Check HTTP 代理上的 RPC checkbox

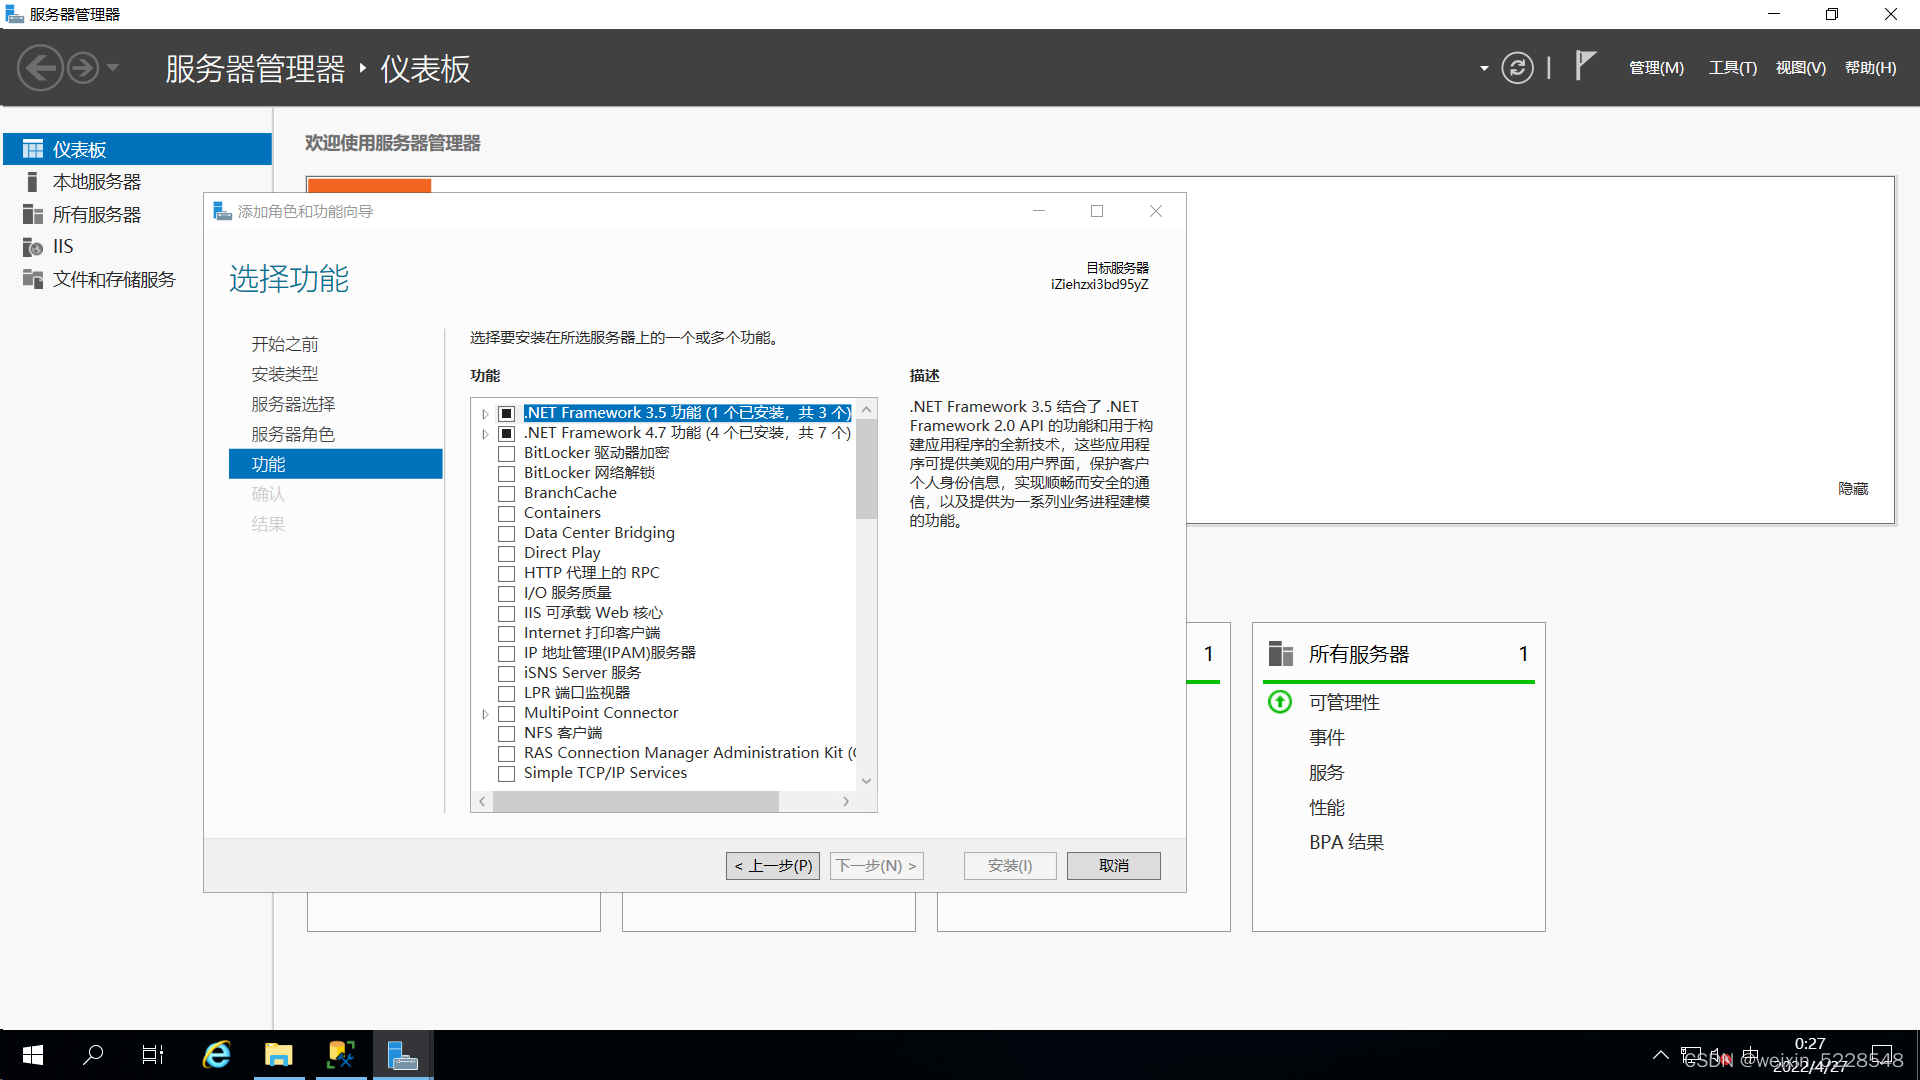click(507, 574)
